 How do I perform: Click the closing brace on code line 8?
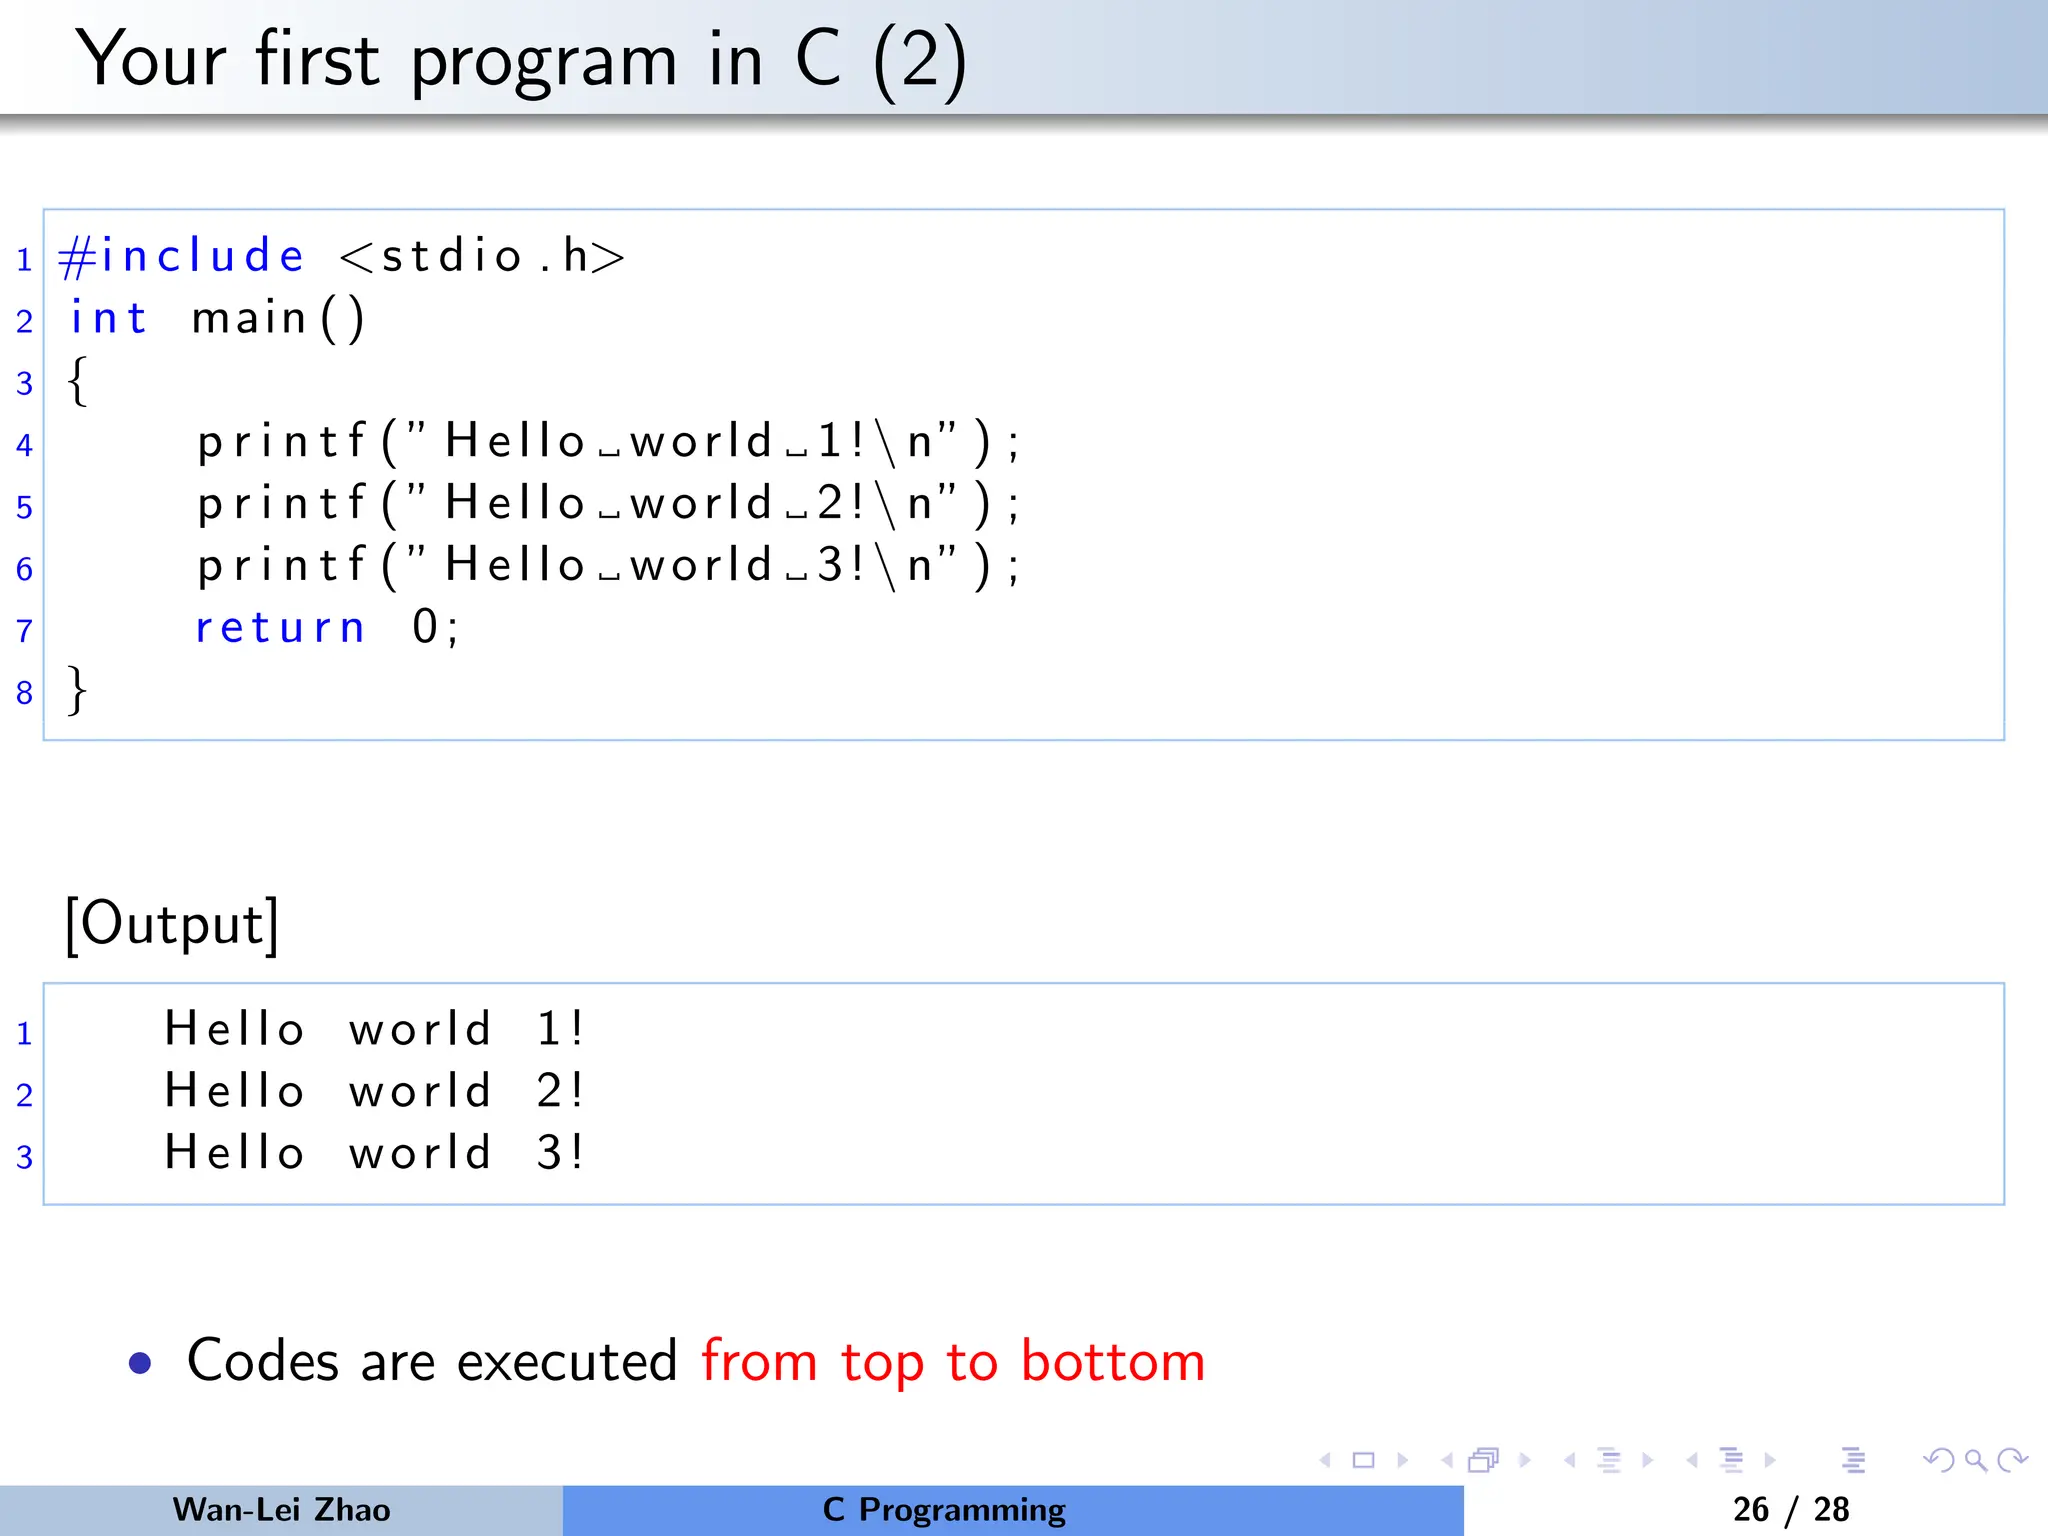pos(77,690)
